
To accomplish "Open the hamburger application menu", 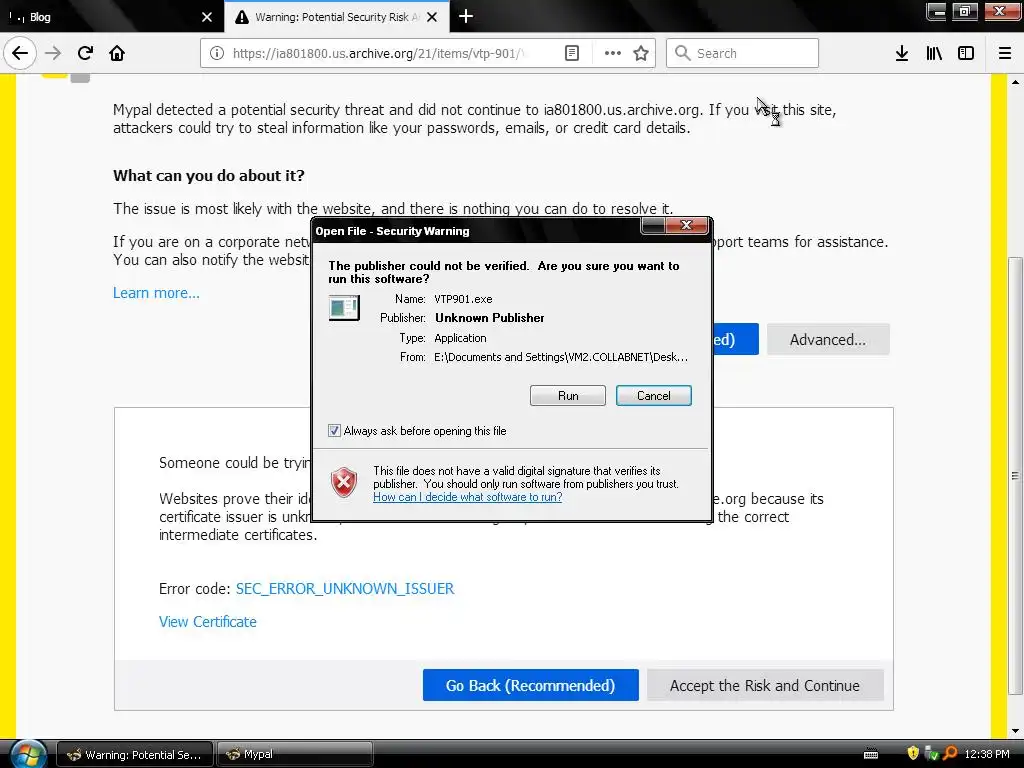I will (1005, 53).
